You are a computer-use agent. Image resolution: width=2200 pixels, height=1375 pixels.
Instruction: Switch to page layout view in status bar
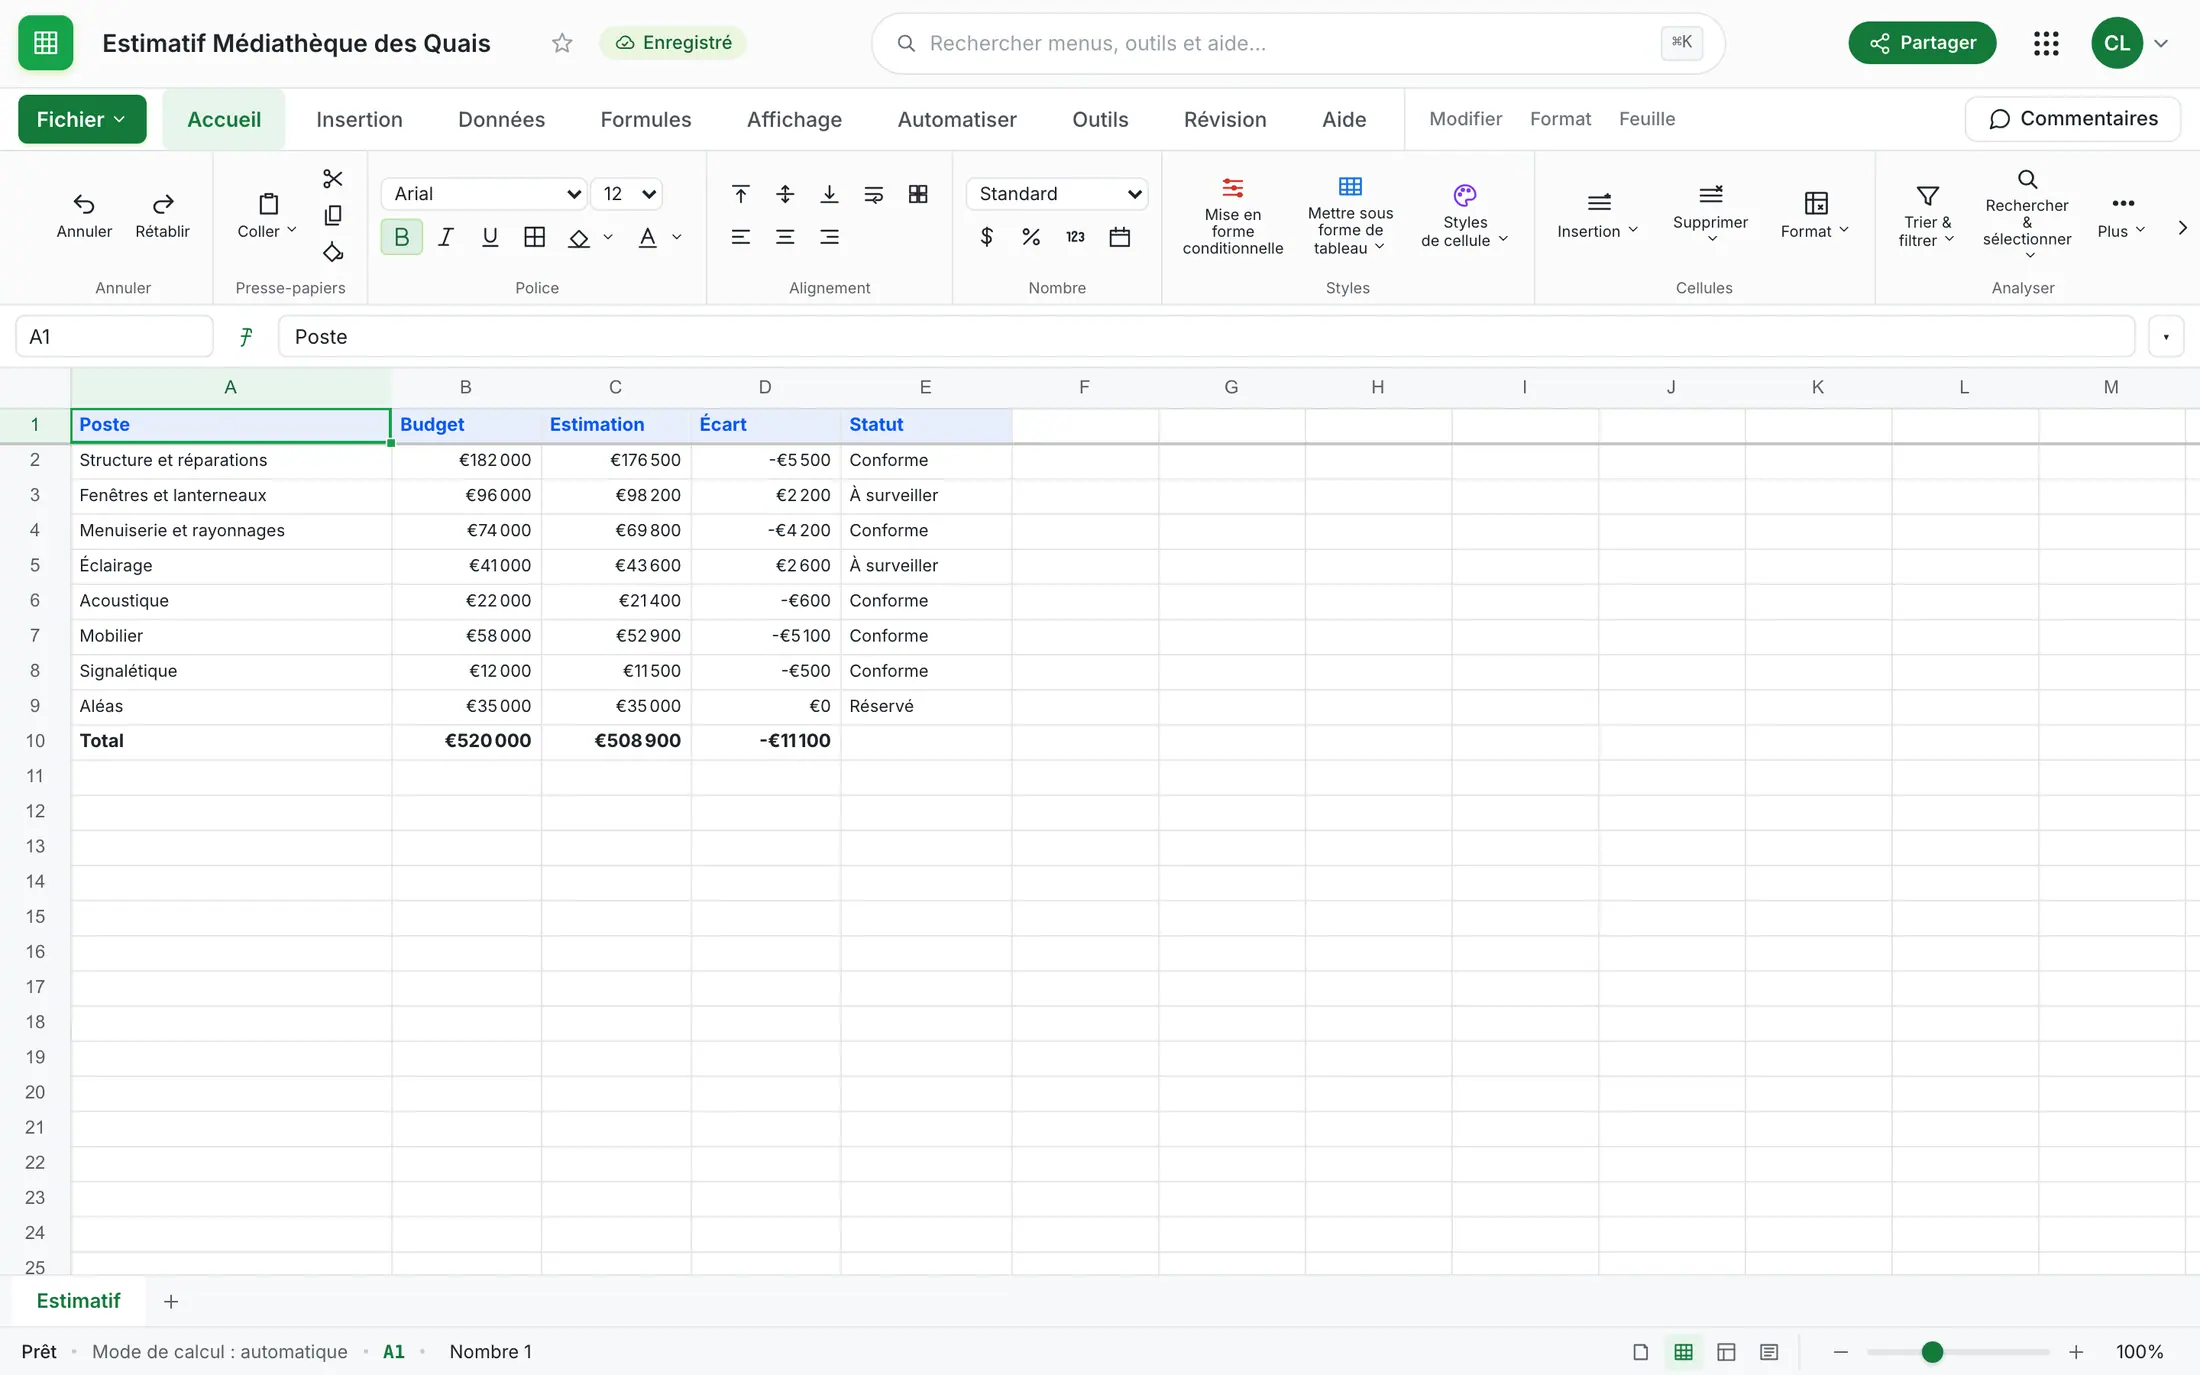click(1726, 1352)
